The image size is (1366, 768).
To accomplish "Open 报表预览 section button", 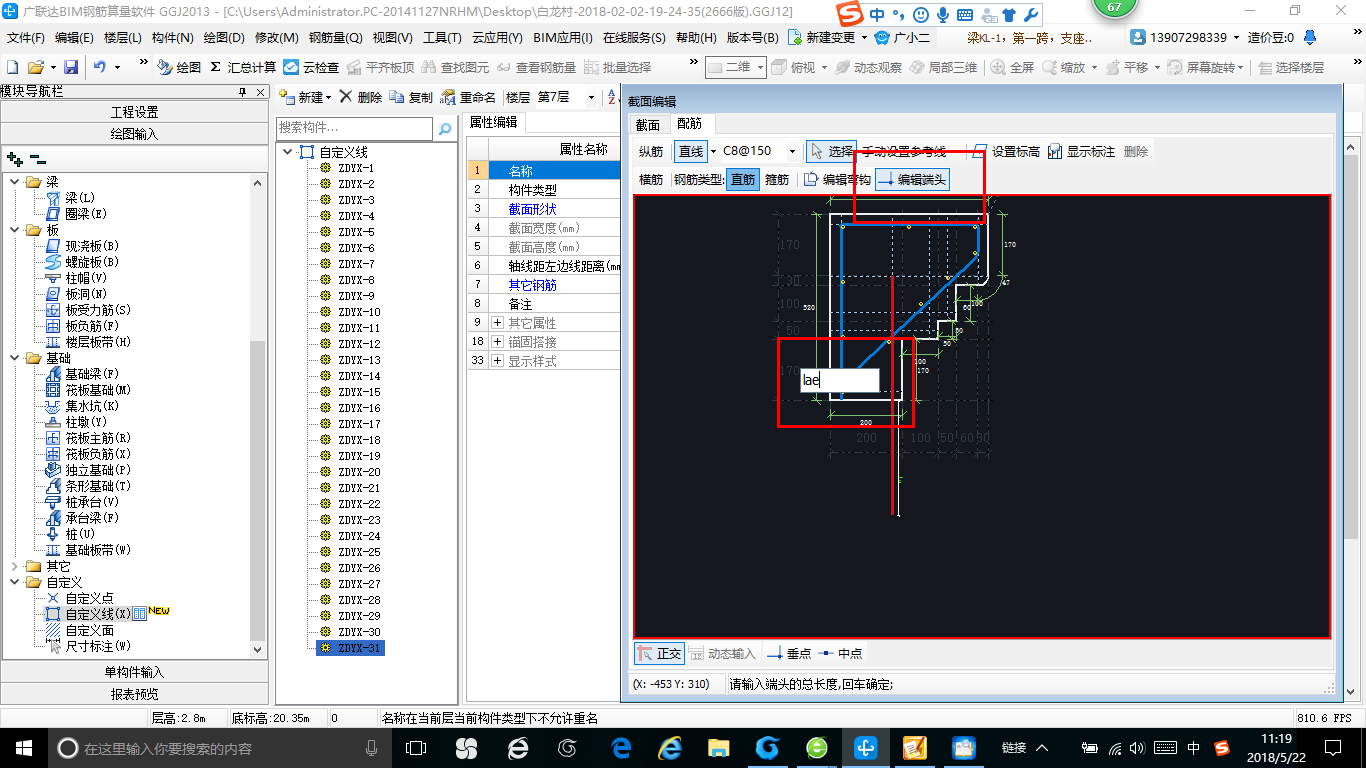I will pyautogui.click(x=134, y=694).
